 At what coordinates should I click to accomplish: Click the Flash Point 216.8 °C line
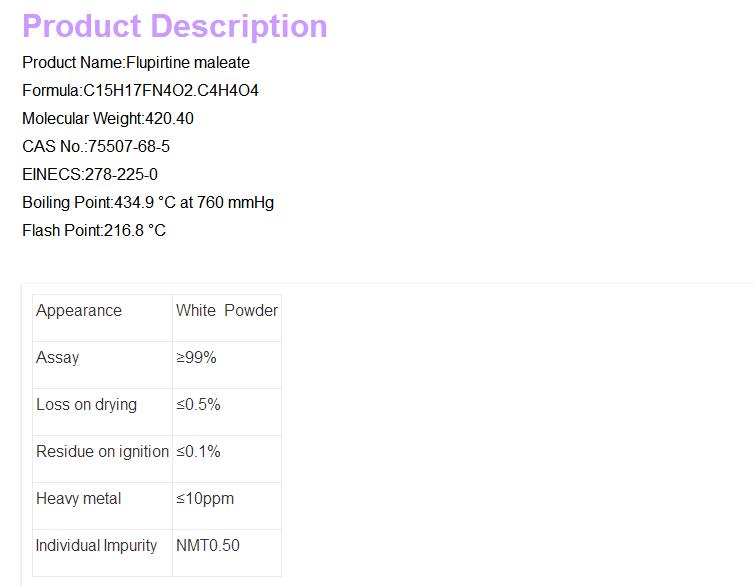pos(94,230)
